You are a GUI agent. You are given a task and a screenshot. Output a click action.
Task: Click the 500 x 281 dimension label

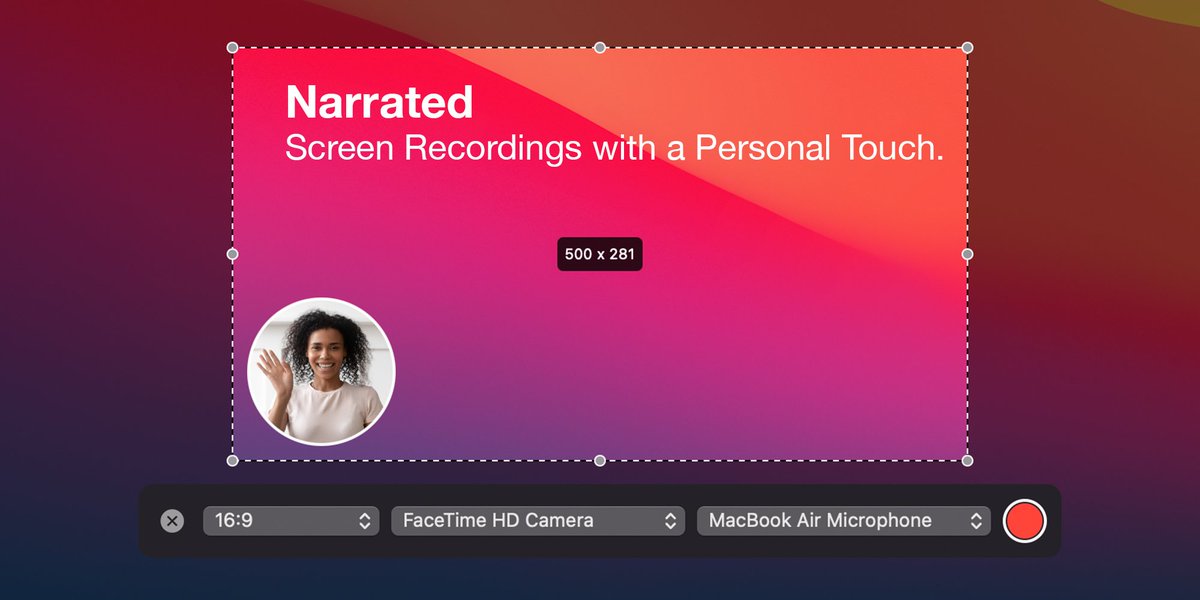600,254
